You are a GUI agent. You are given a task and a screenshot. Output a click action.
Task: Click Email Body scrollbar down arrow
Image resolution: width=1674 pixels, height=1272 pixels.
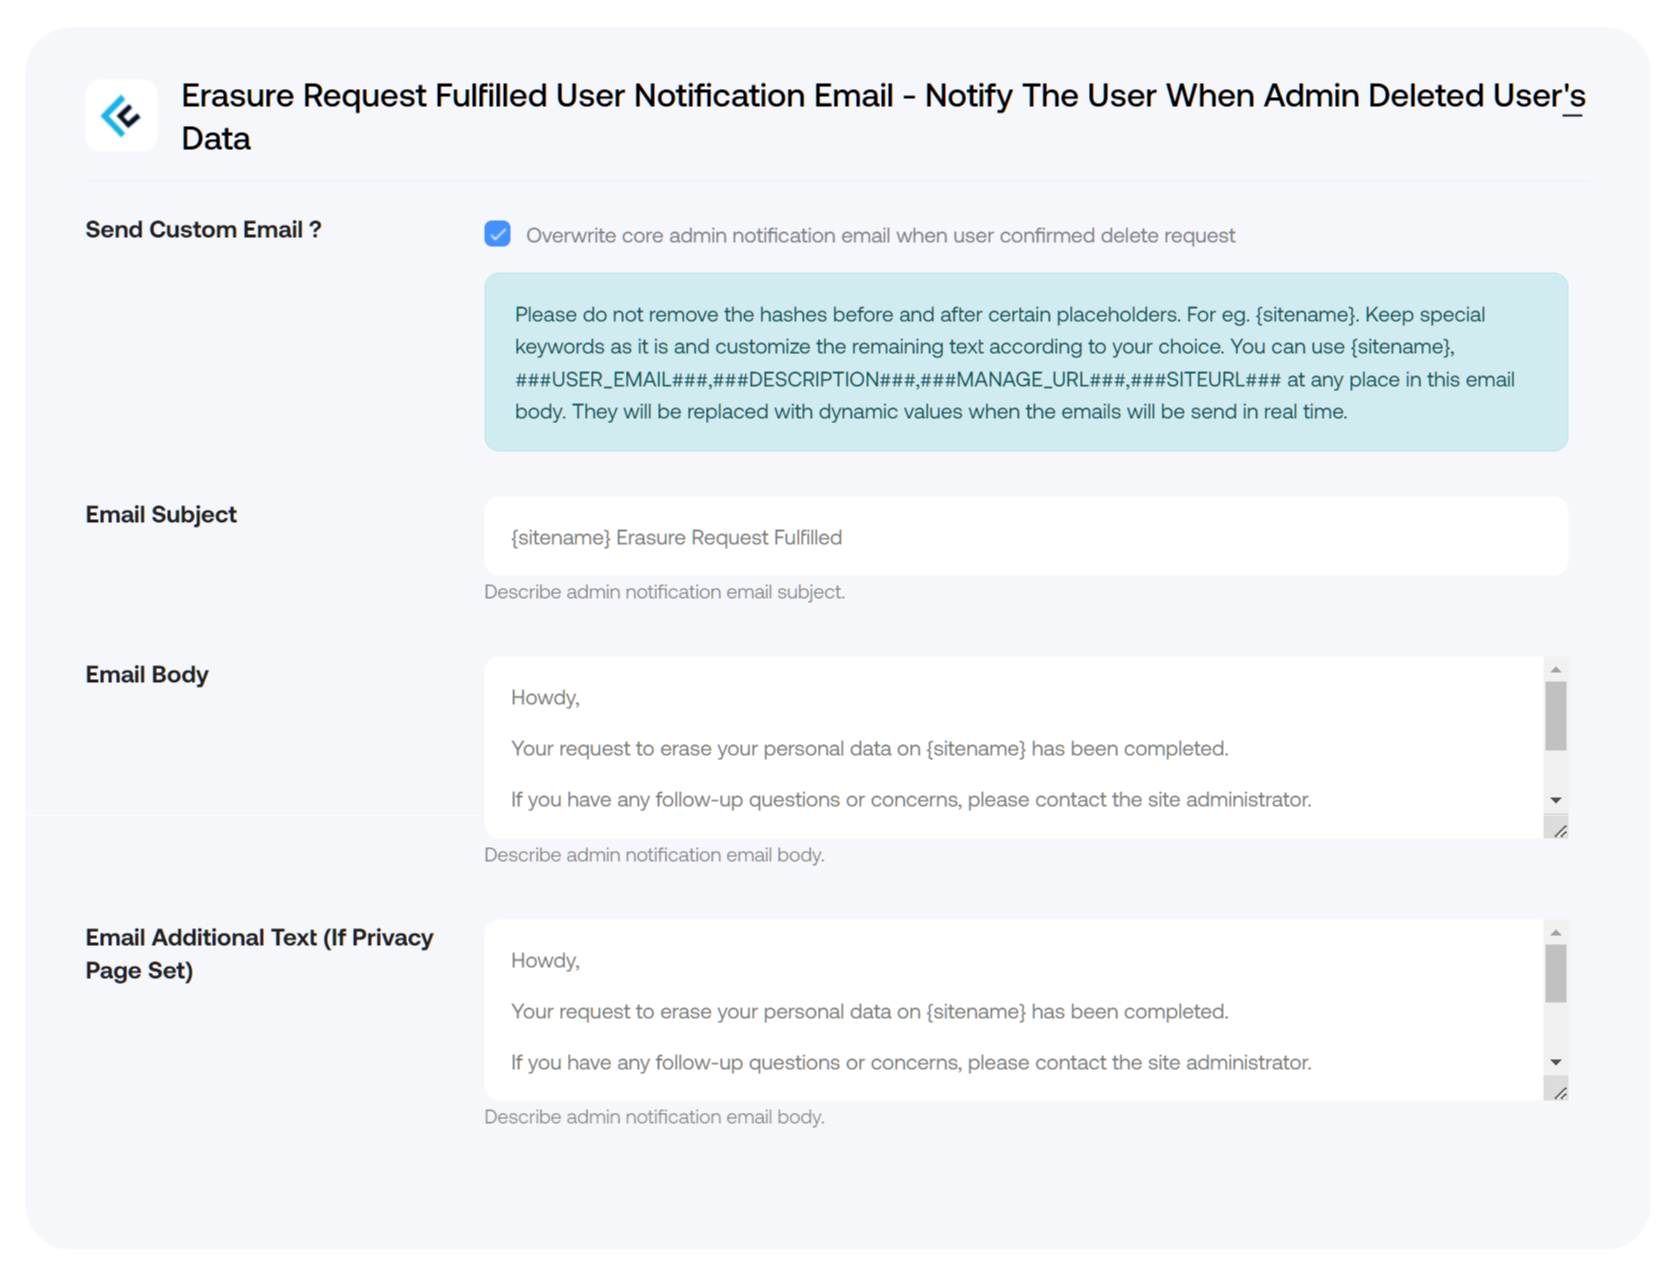1555,800
